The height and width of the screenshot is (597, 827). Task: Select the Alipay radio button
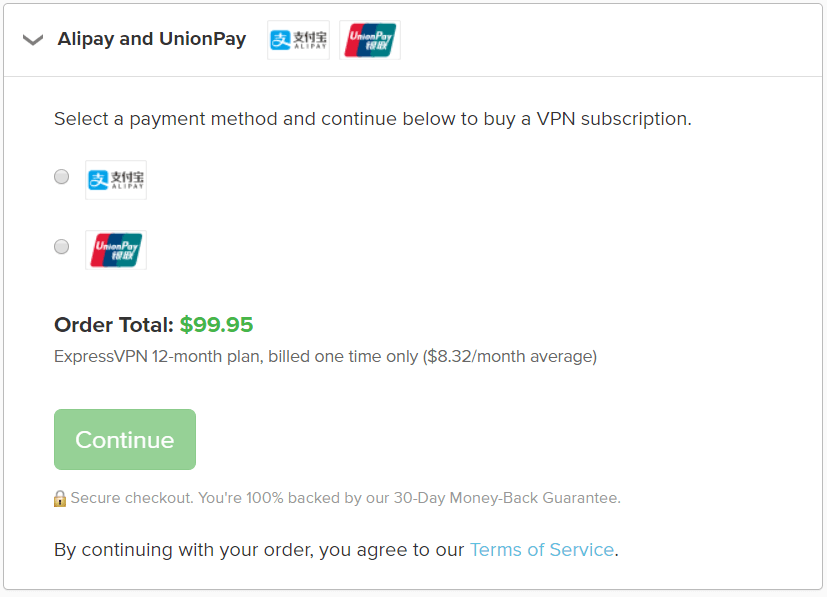[62, 177]
